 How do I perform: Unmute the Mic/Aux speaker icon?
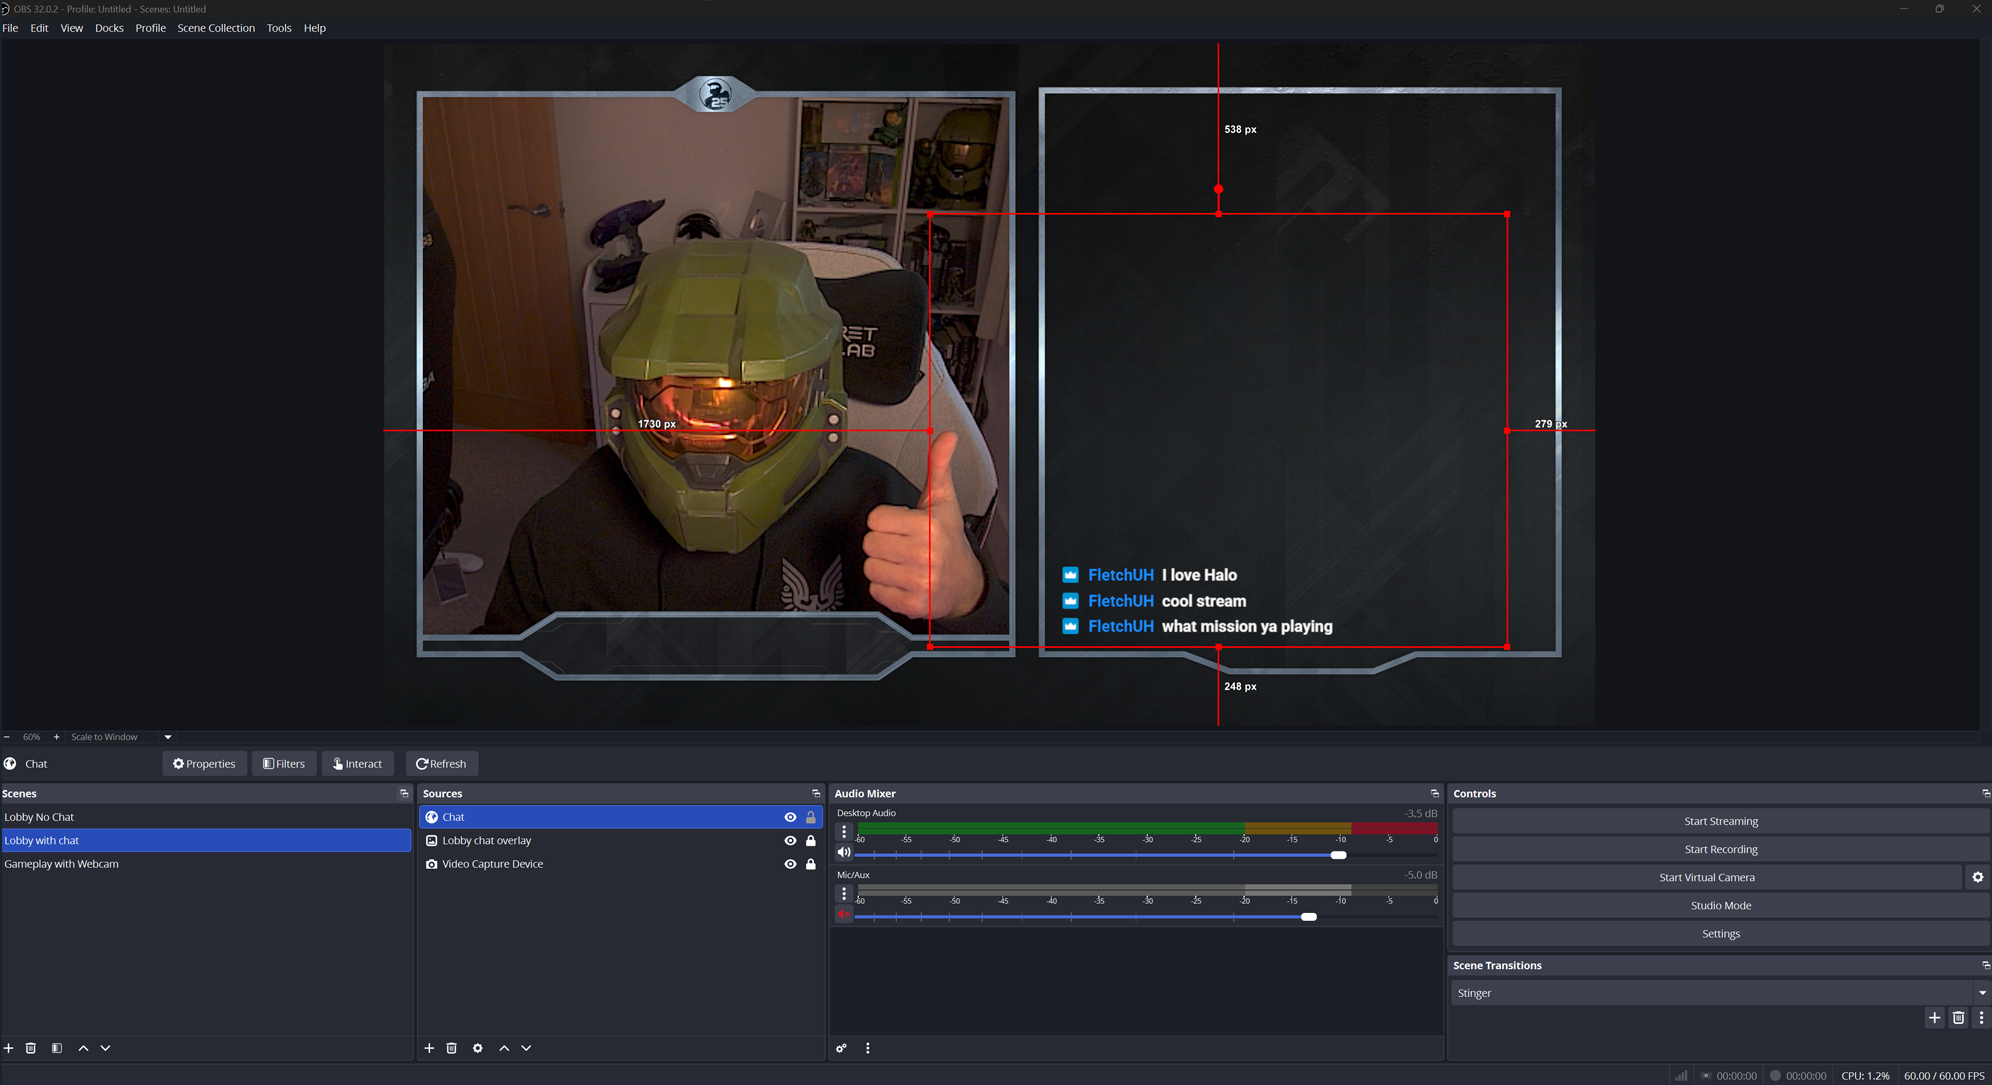(x=844, y=914)
